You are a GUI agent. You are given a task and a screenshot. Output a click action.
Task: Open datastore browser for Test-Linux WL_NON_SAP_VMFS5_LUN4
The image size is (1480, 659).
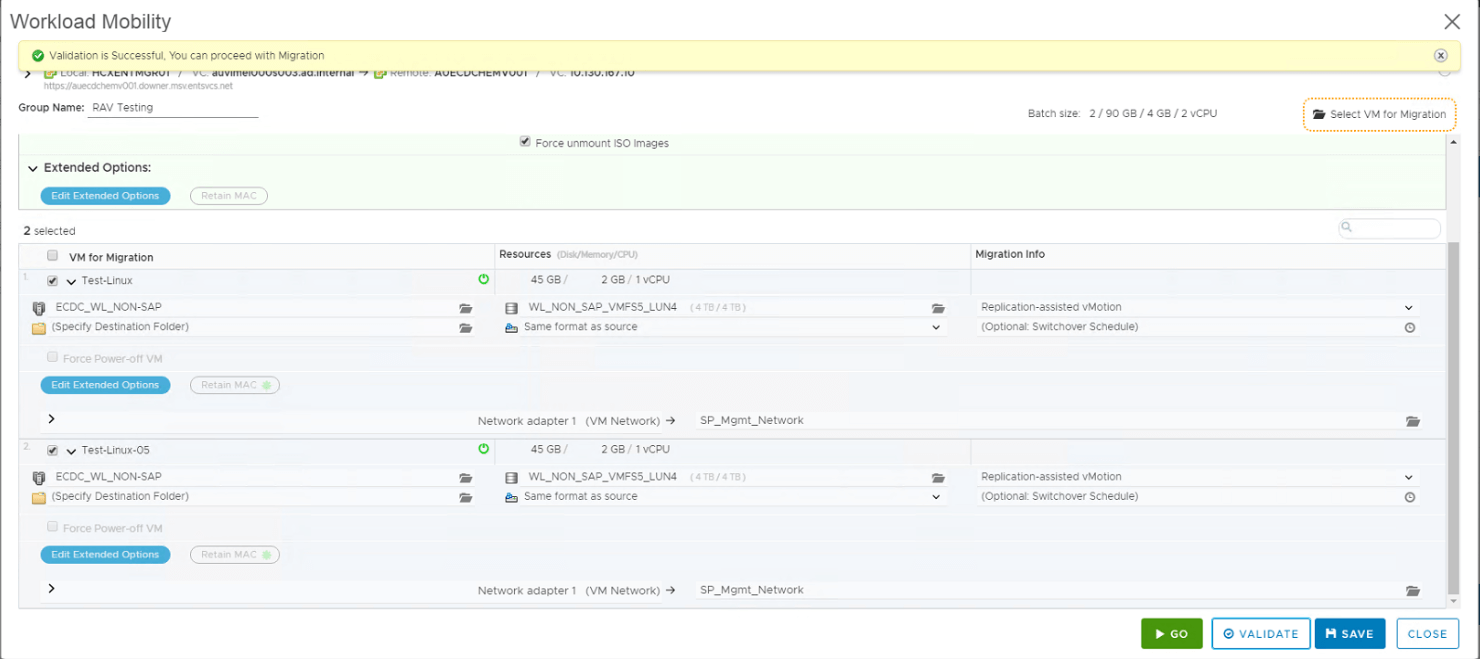point(938,309)
